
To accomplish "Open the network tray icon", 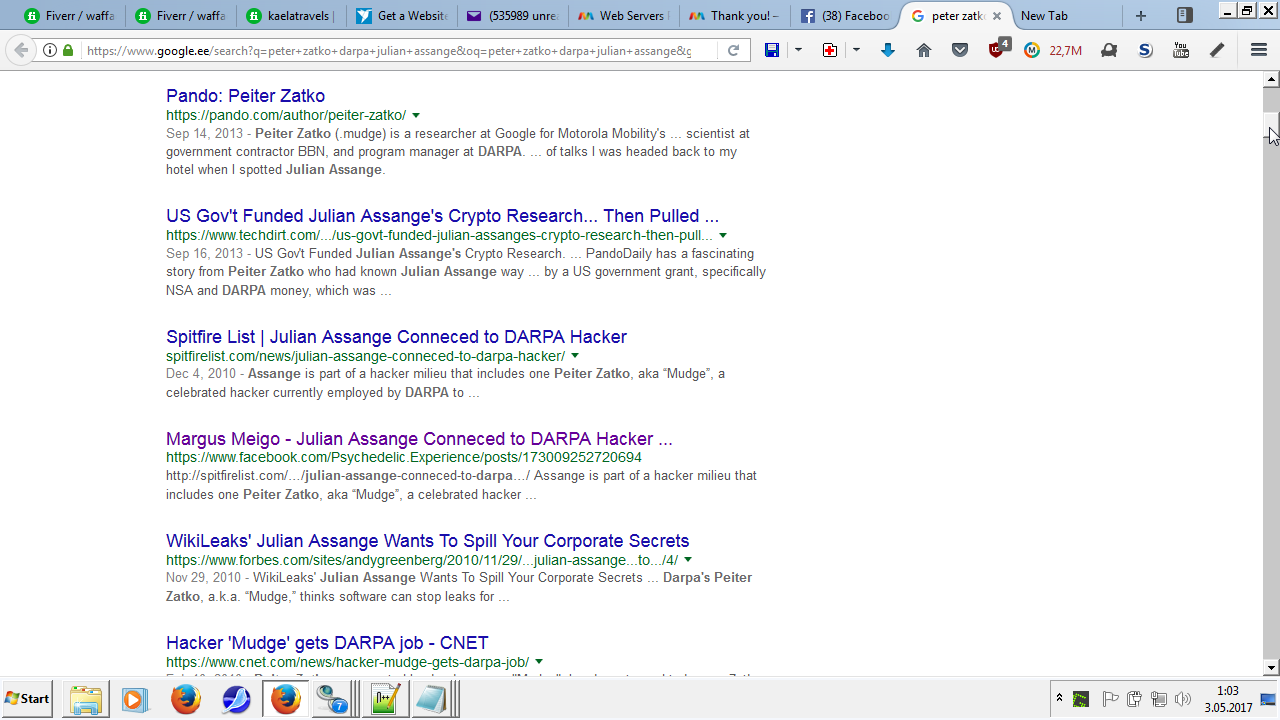I will pyautogui.click(x=1159, y=699).
